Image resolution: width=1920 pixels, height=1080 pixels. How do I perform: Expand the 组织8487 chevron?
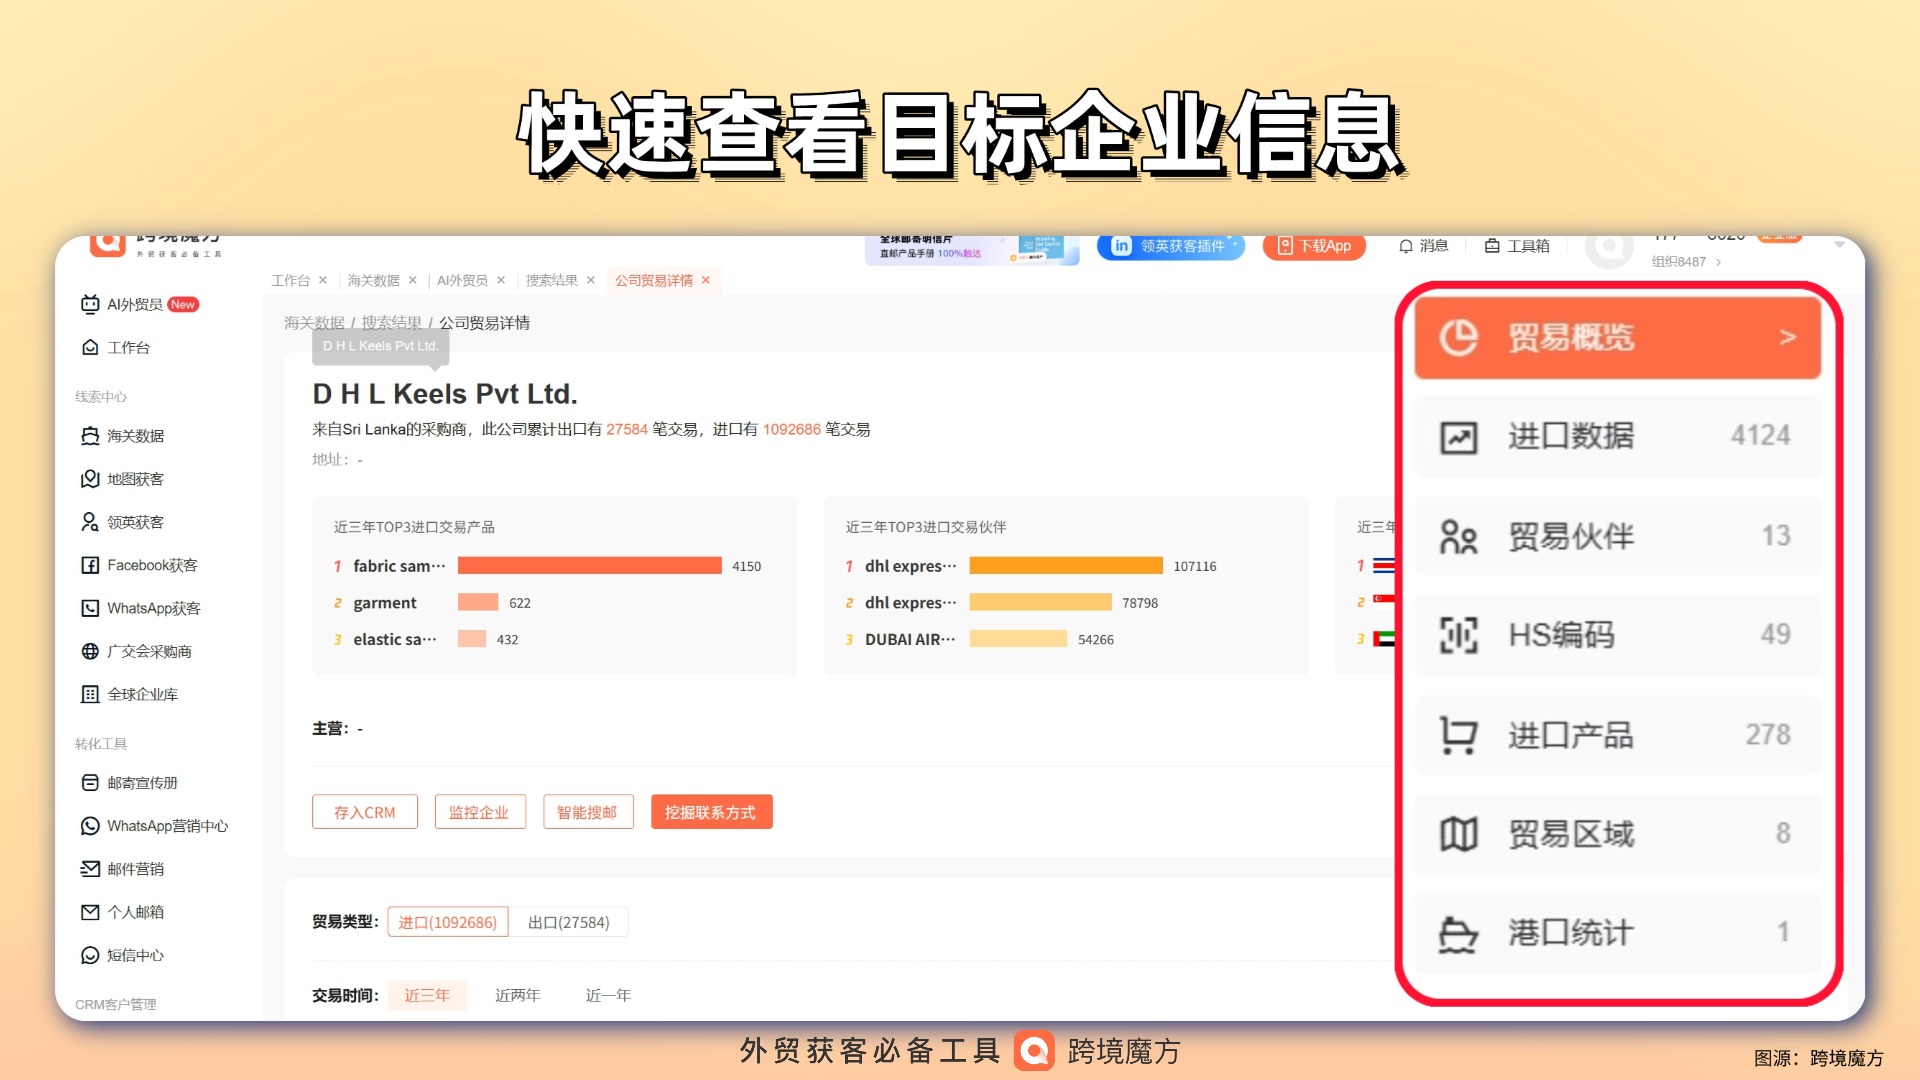tap(1719, 262)
